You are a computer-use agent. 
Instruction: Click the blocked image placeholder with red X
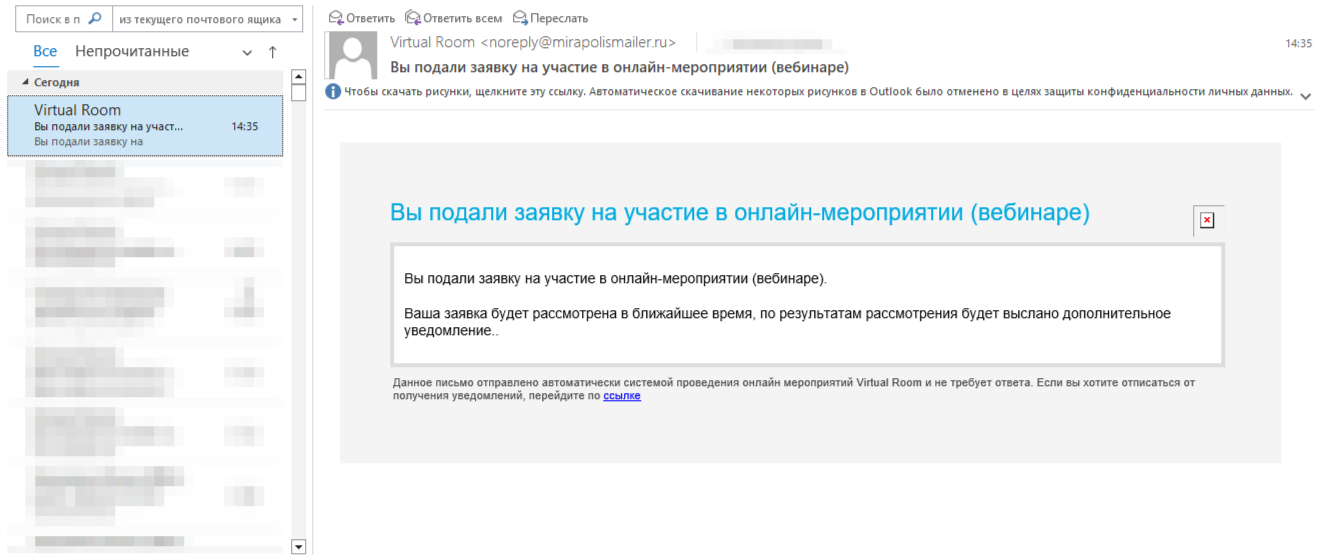point(1207,220)
